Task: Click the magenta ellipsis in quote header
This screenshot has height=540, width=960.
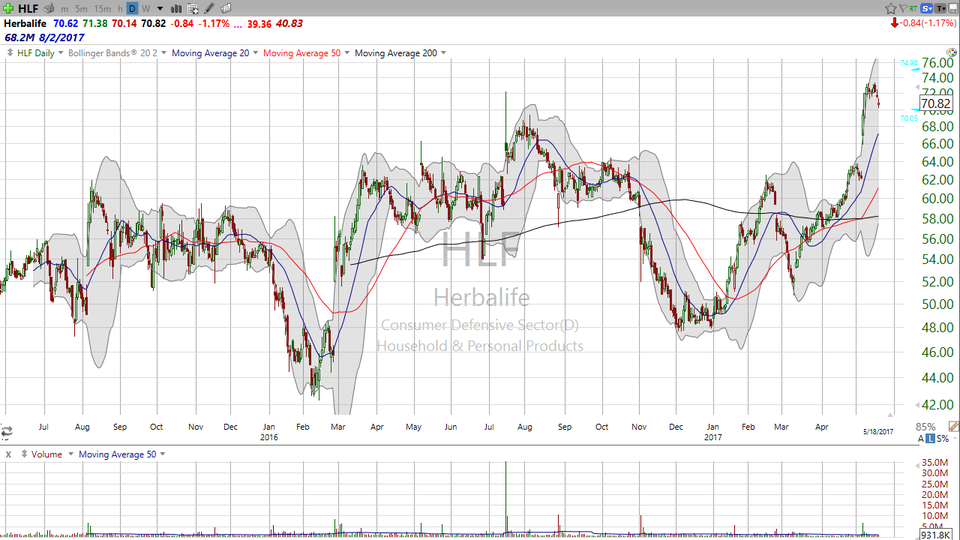Action: click(x=238, y=26)
